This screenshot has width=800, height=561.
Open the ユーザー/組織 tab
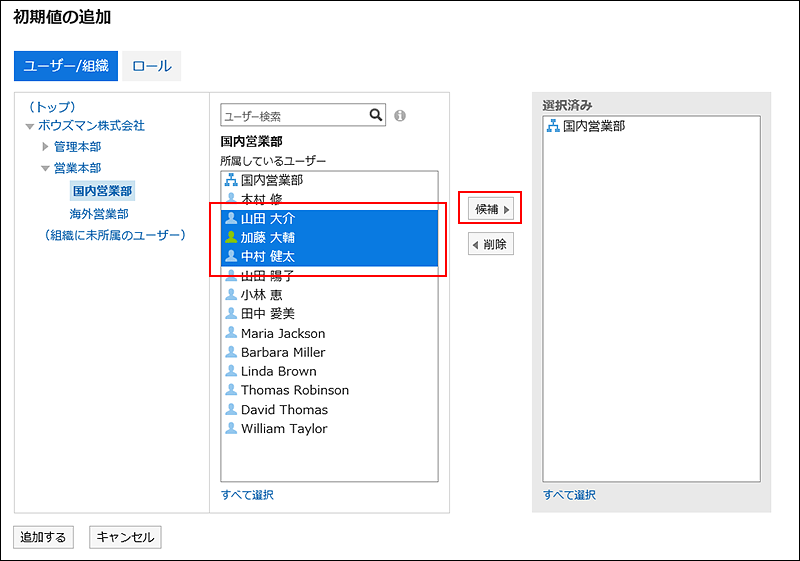click(66, 66)
